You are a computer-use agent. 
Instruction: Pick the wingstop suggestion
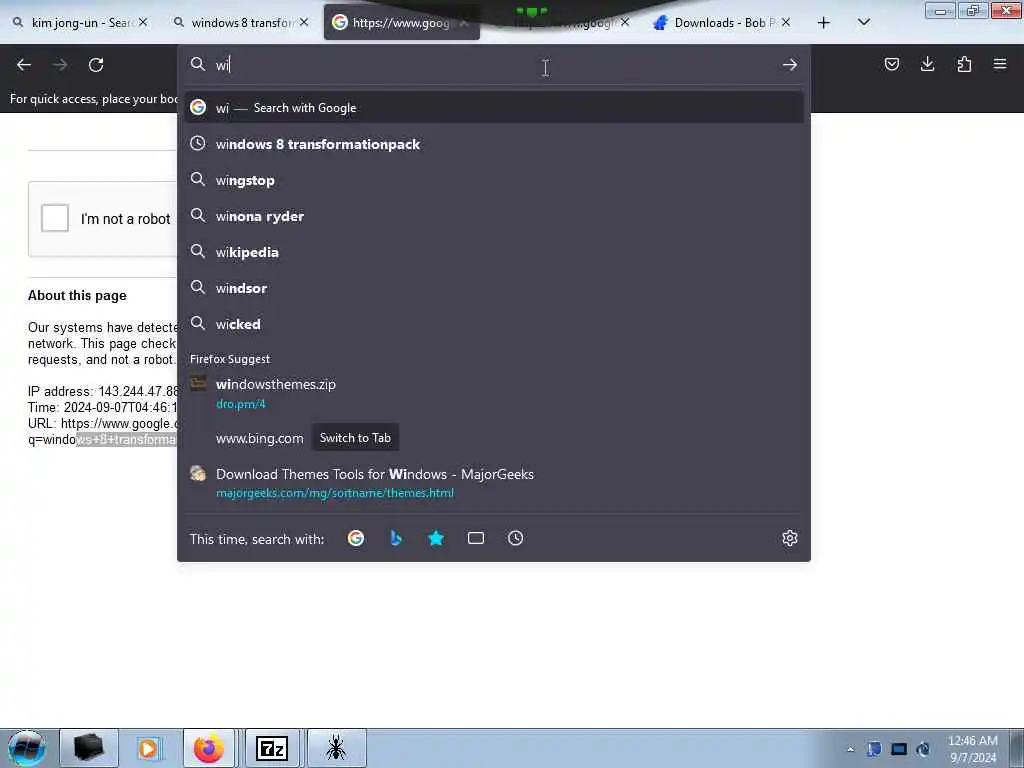(x=494, y=180)
